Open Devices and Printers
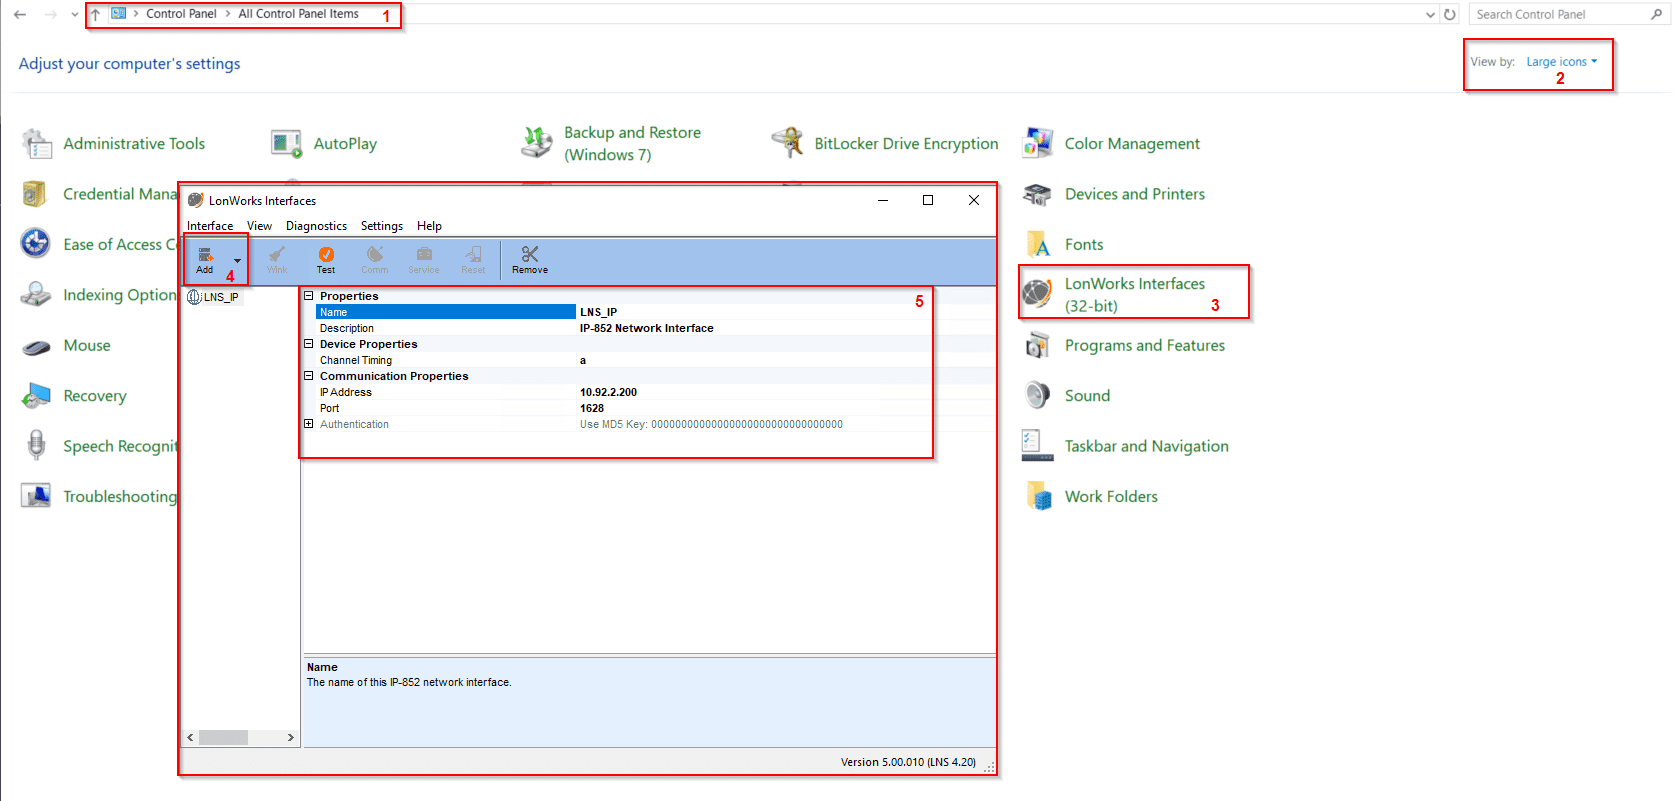 pyautogui.click(x=1134, y=194)
